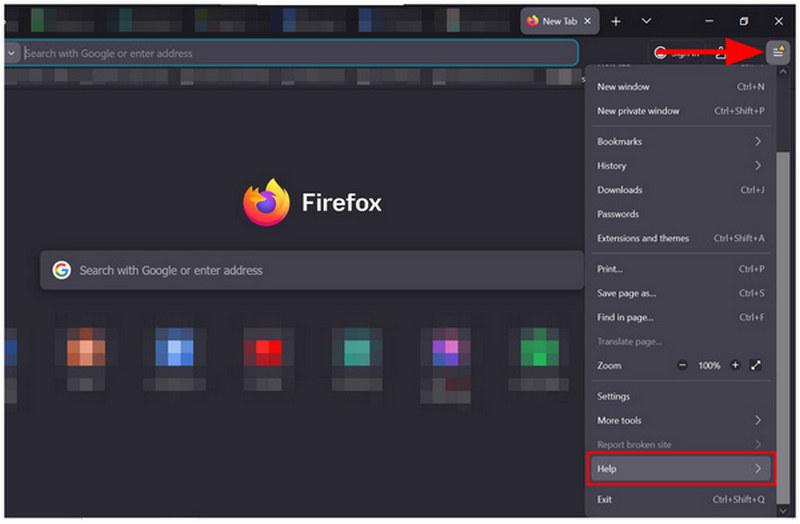
Task: Click the menu panel scrollbar
Action: [x=783, y=327]
